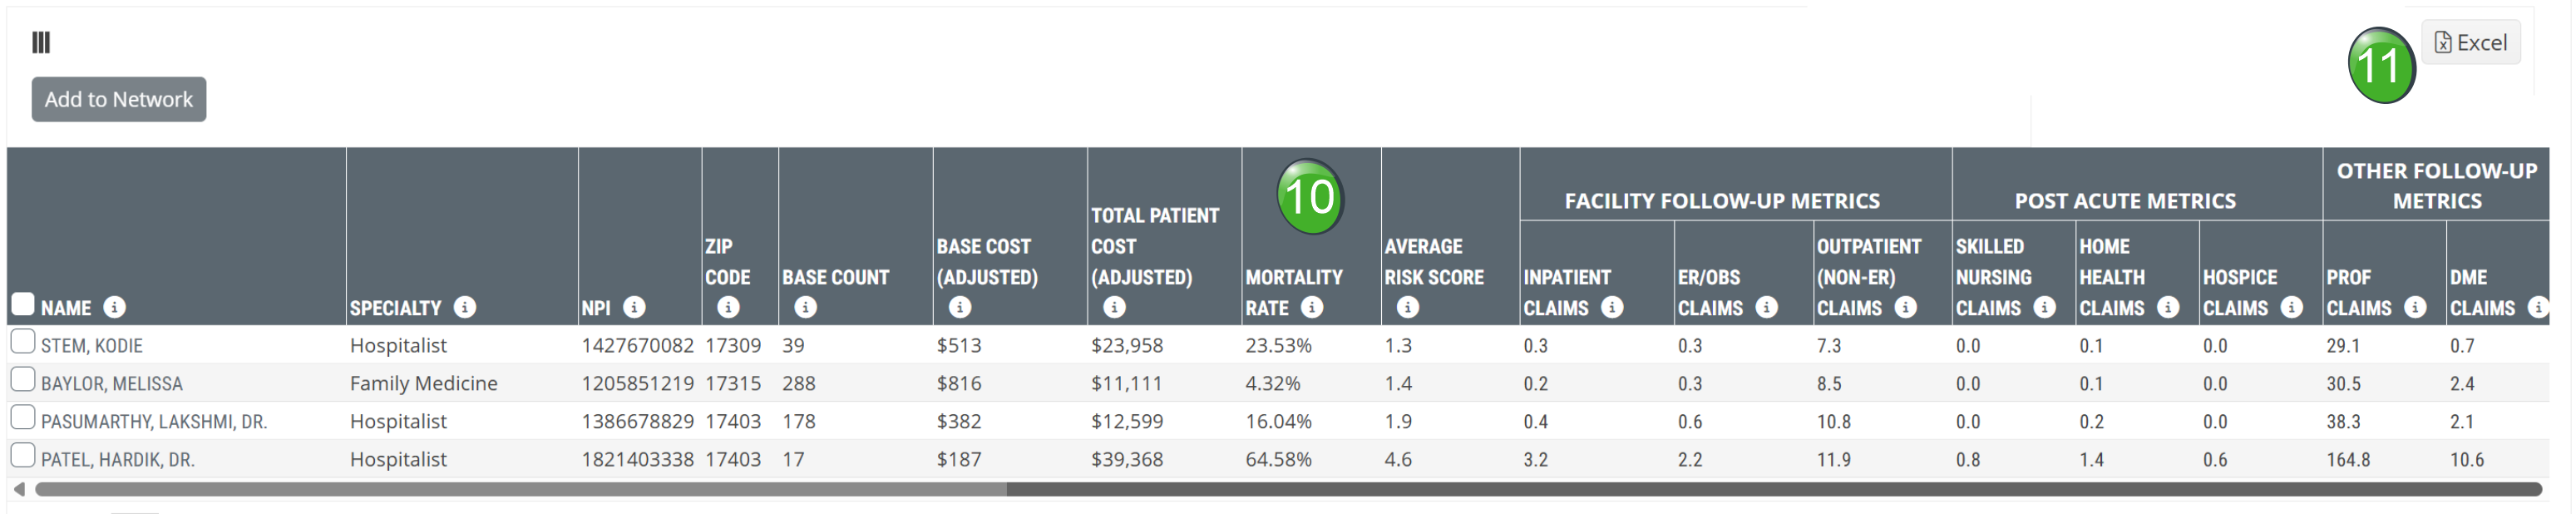Click Zip Code info icon

[x=729, y=308]
